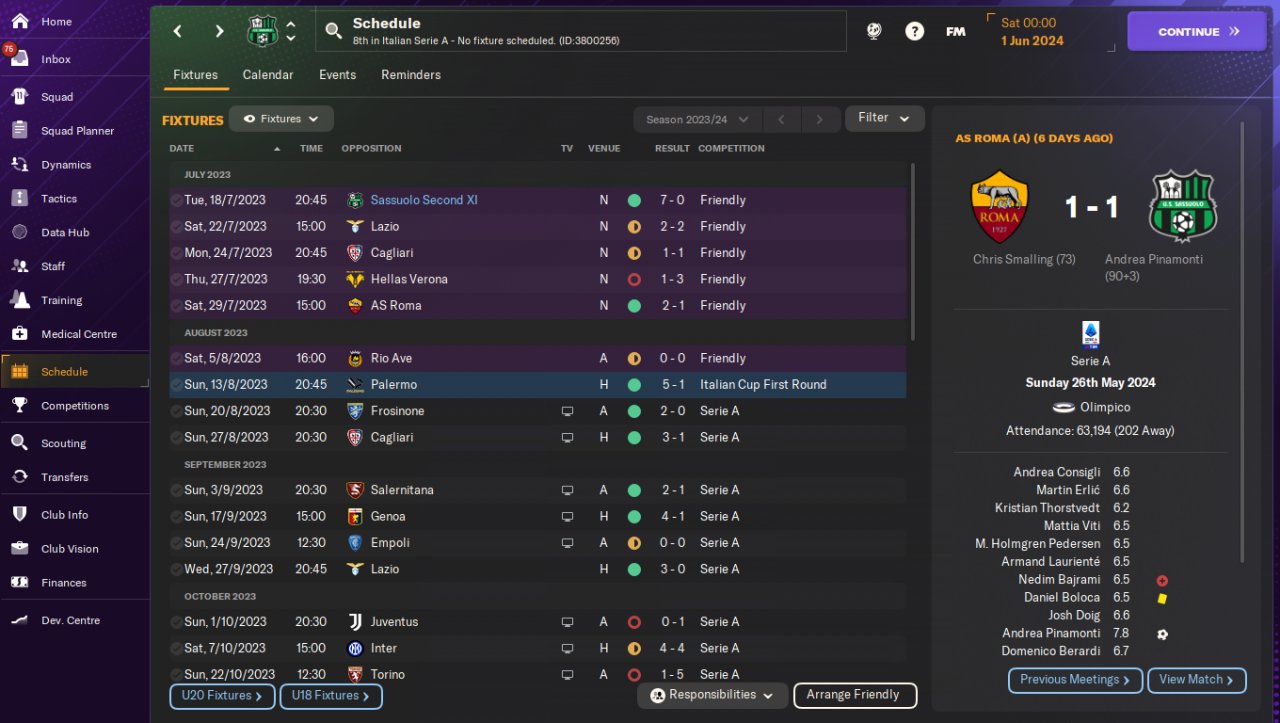Viewport: 1280px width, 723px height.
Task: Click the fixtures list vertical scrollbar
Action: click(912, 252)
